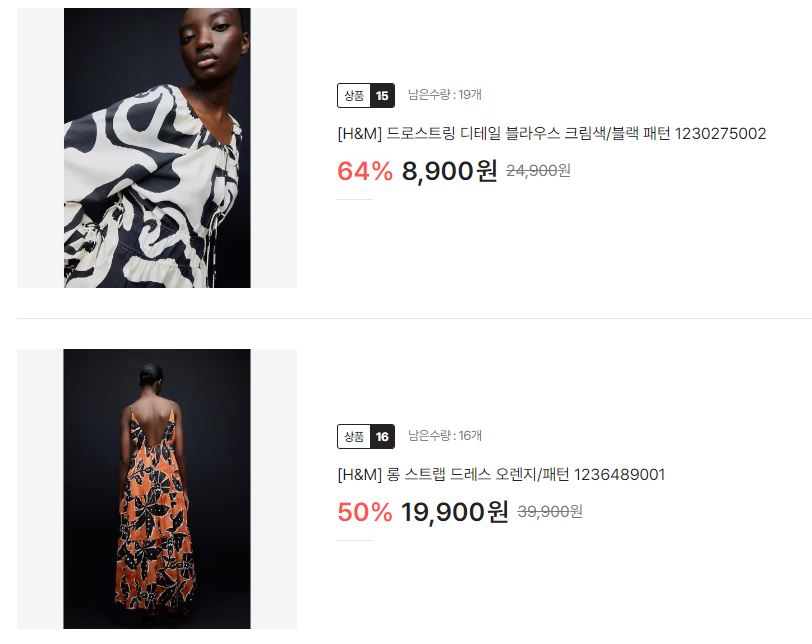The width and height of the screenshot is (812, 644).
Task: Click the 50% discount label
Action: [x=365, y=512]
